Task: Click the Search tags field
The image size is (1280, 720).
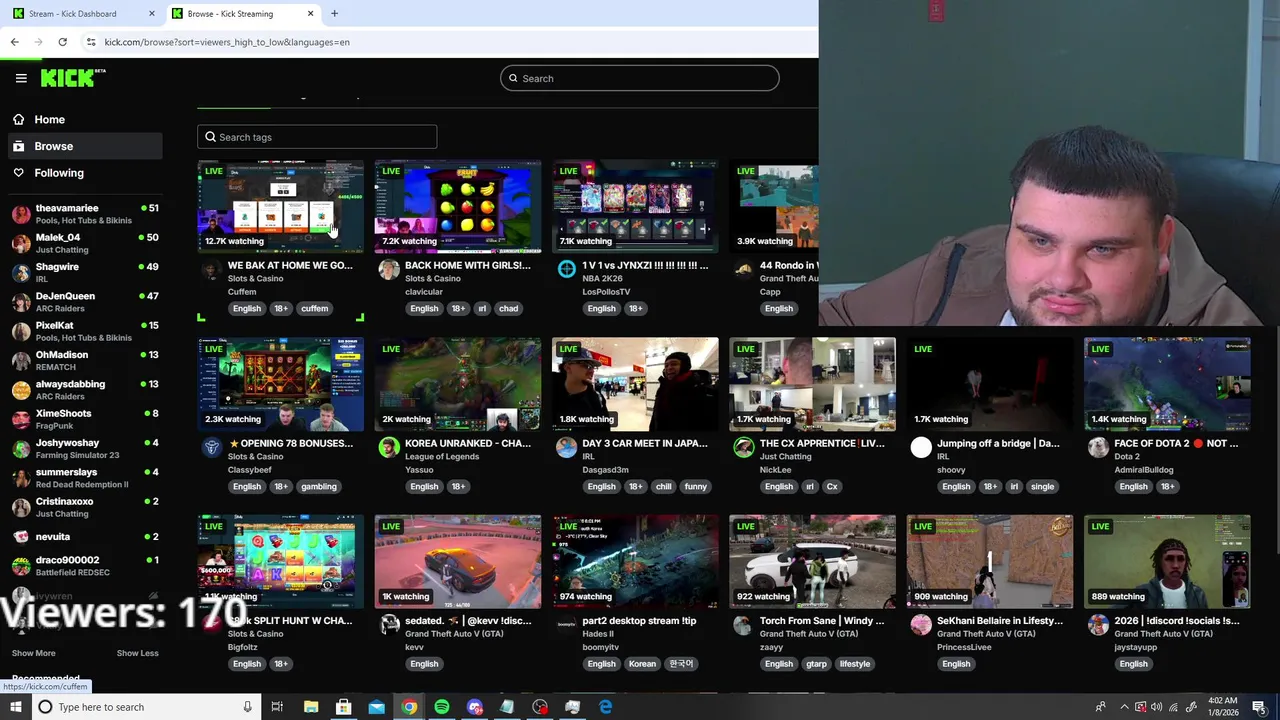Action: pos(317,137)
